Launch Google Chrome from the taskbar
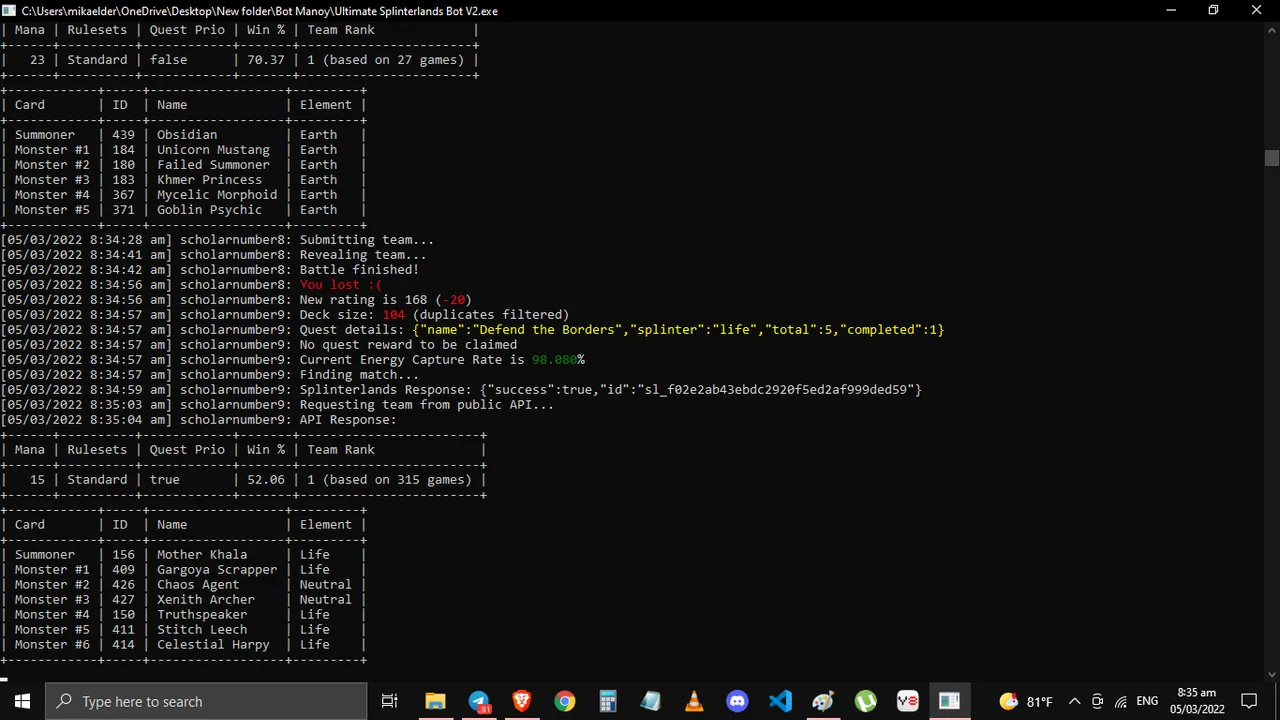 pyautogui.click(x=565, y=701)
